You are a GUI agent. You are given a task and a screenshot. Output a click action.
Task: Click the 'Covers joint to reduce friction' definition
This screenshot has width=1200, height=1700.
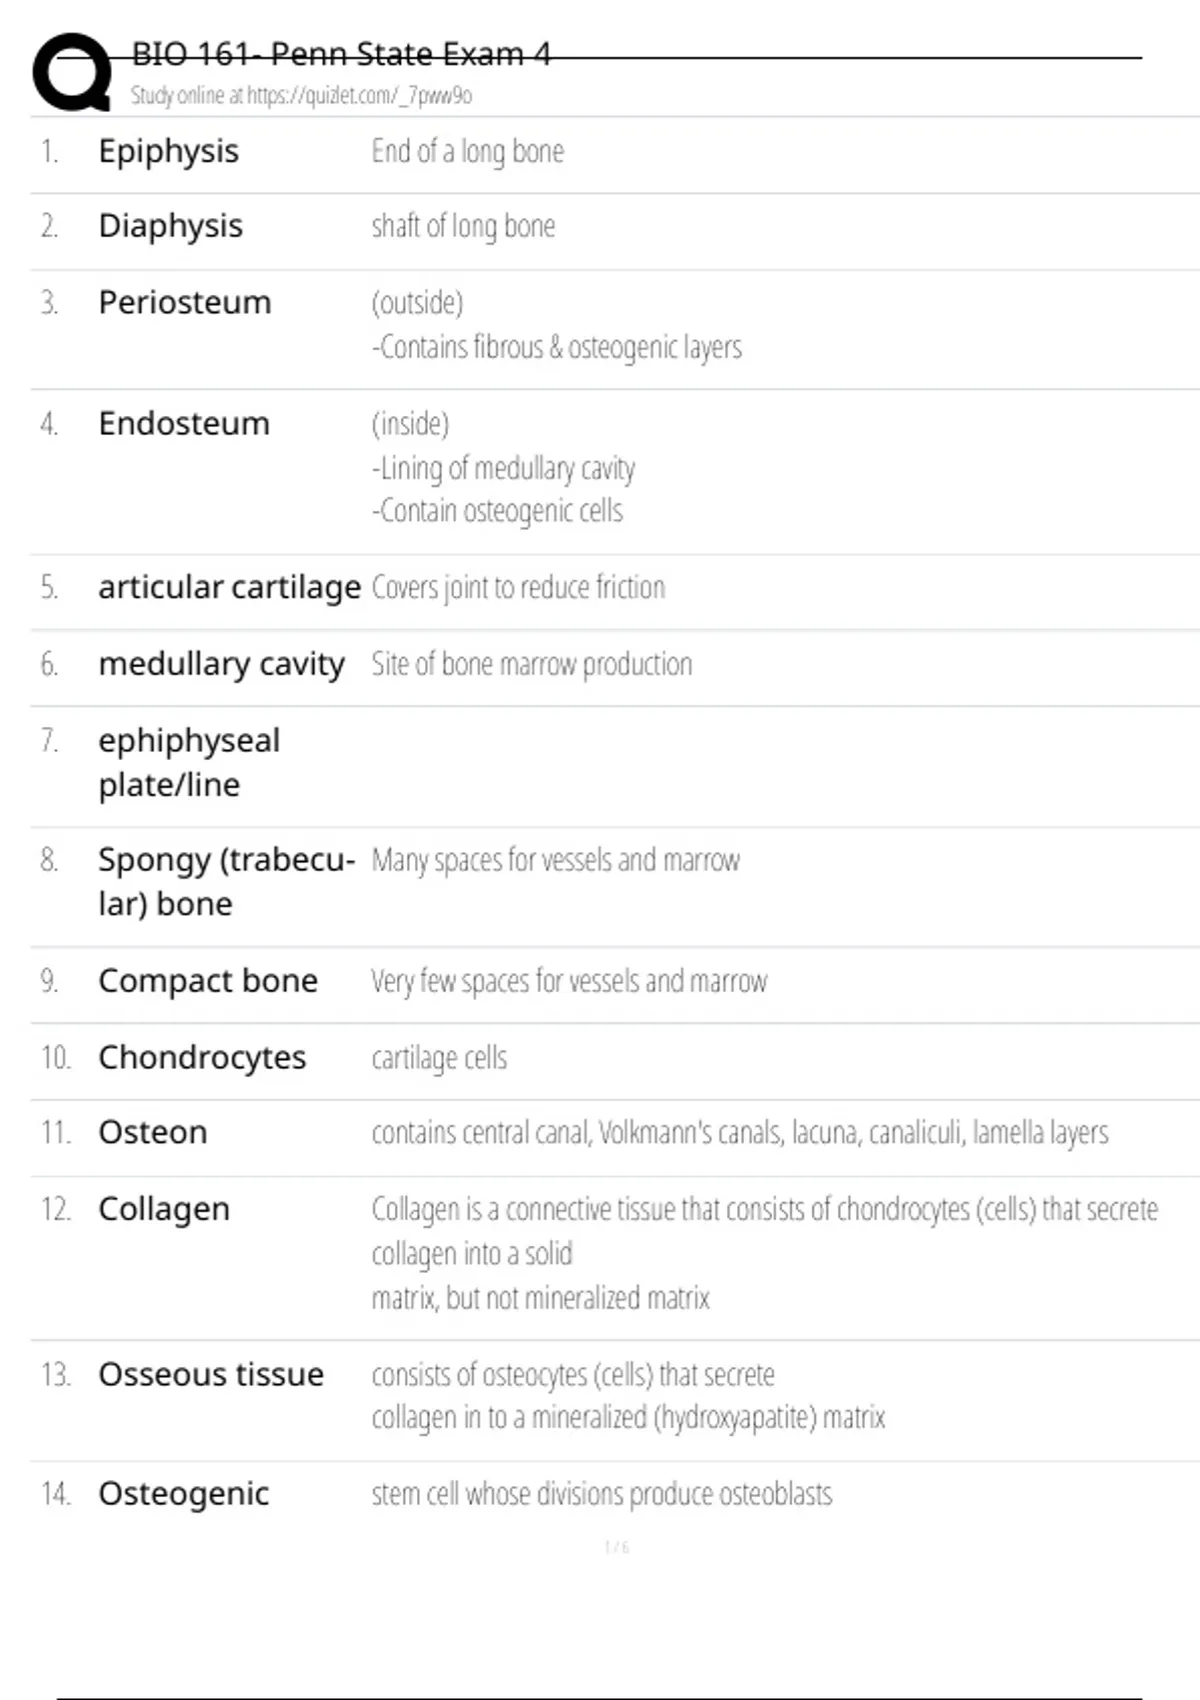[518, 587]
